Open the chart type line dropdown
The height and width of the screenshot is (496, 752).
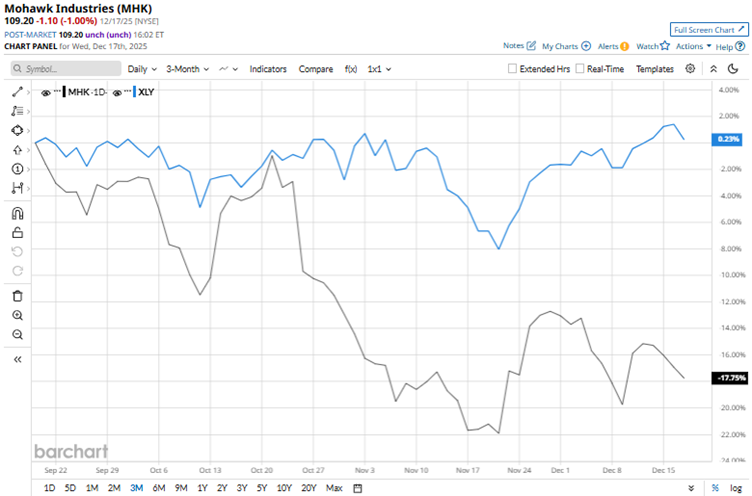[x=228, y=69]
